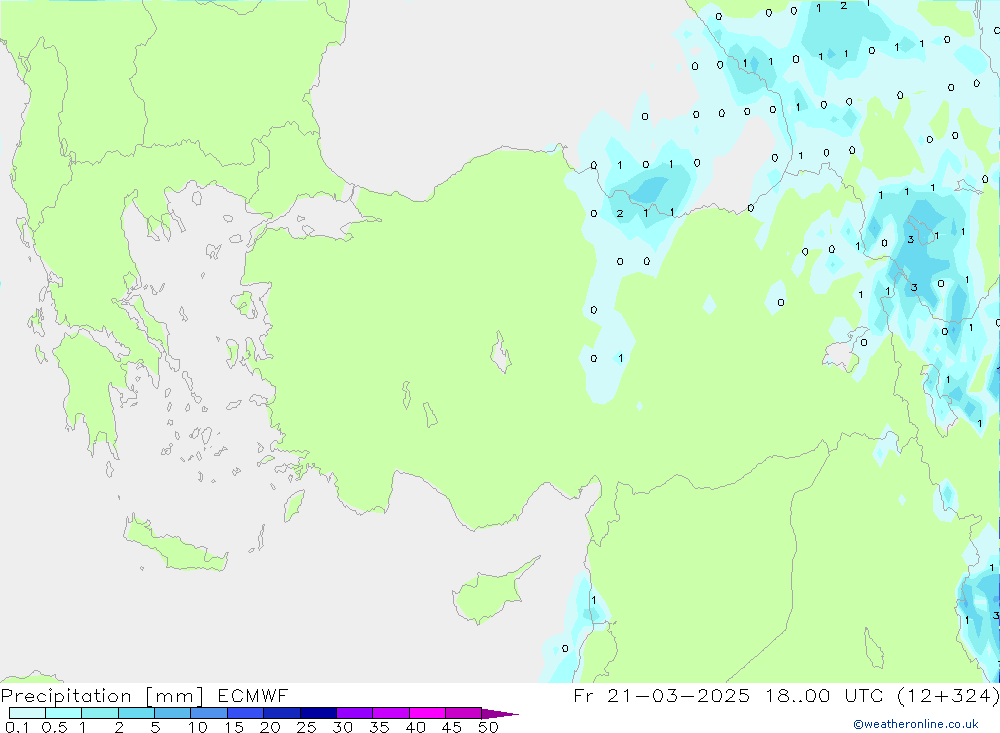Screen dimensions: 1000x733
Task: Click the legend label '15'
Action: 234,727
